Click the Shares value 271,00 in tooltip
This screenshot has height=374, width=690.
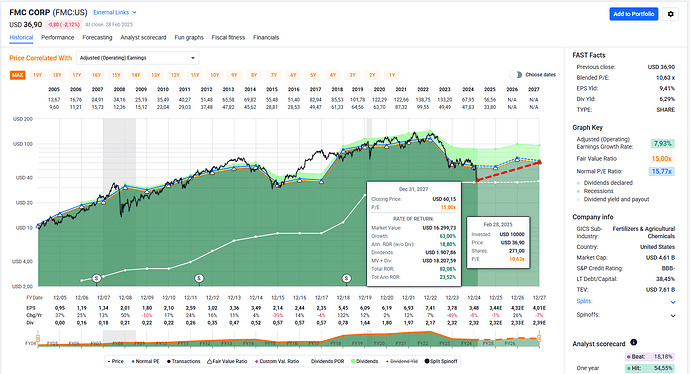(x=517, y=251)
